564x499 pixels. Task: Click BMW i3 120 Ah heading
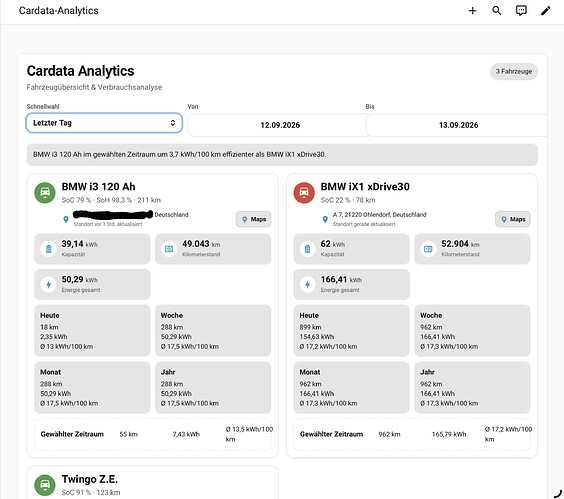coord(99,187)
